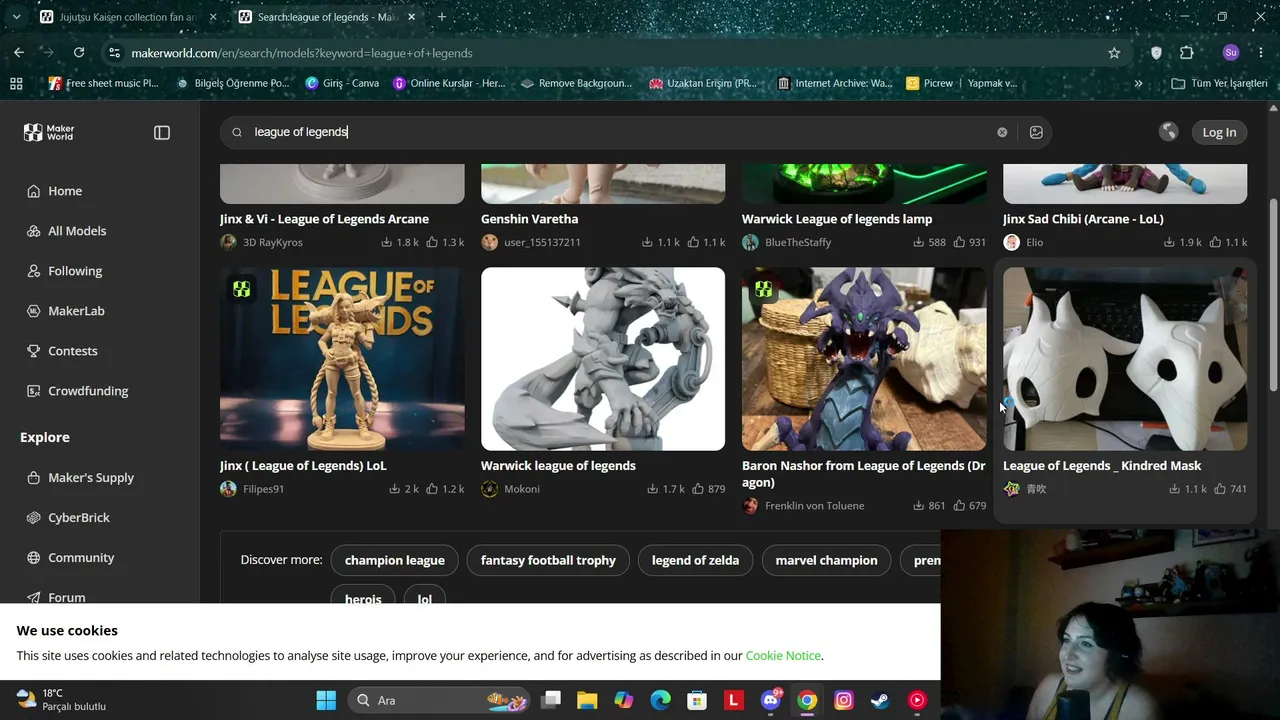Like the Baron Nashor model
The height and width of the screenshot is (720, 1280).
[x=959, y=506]
